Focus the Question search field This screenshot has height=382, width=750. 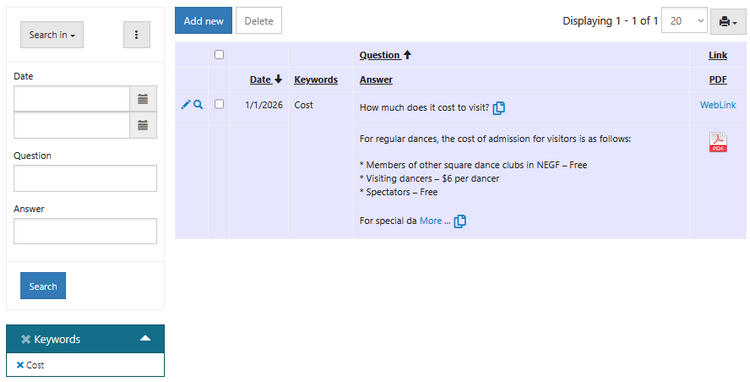[x=85, y=178]
